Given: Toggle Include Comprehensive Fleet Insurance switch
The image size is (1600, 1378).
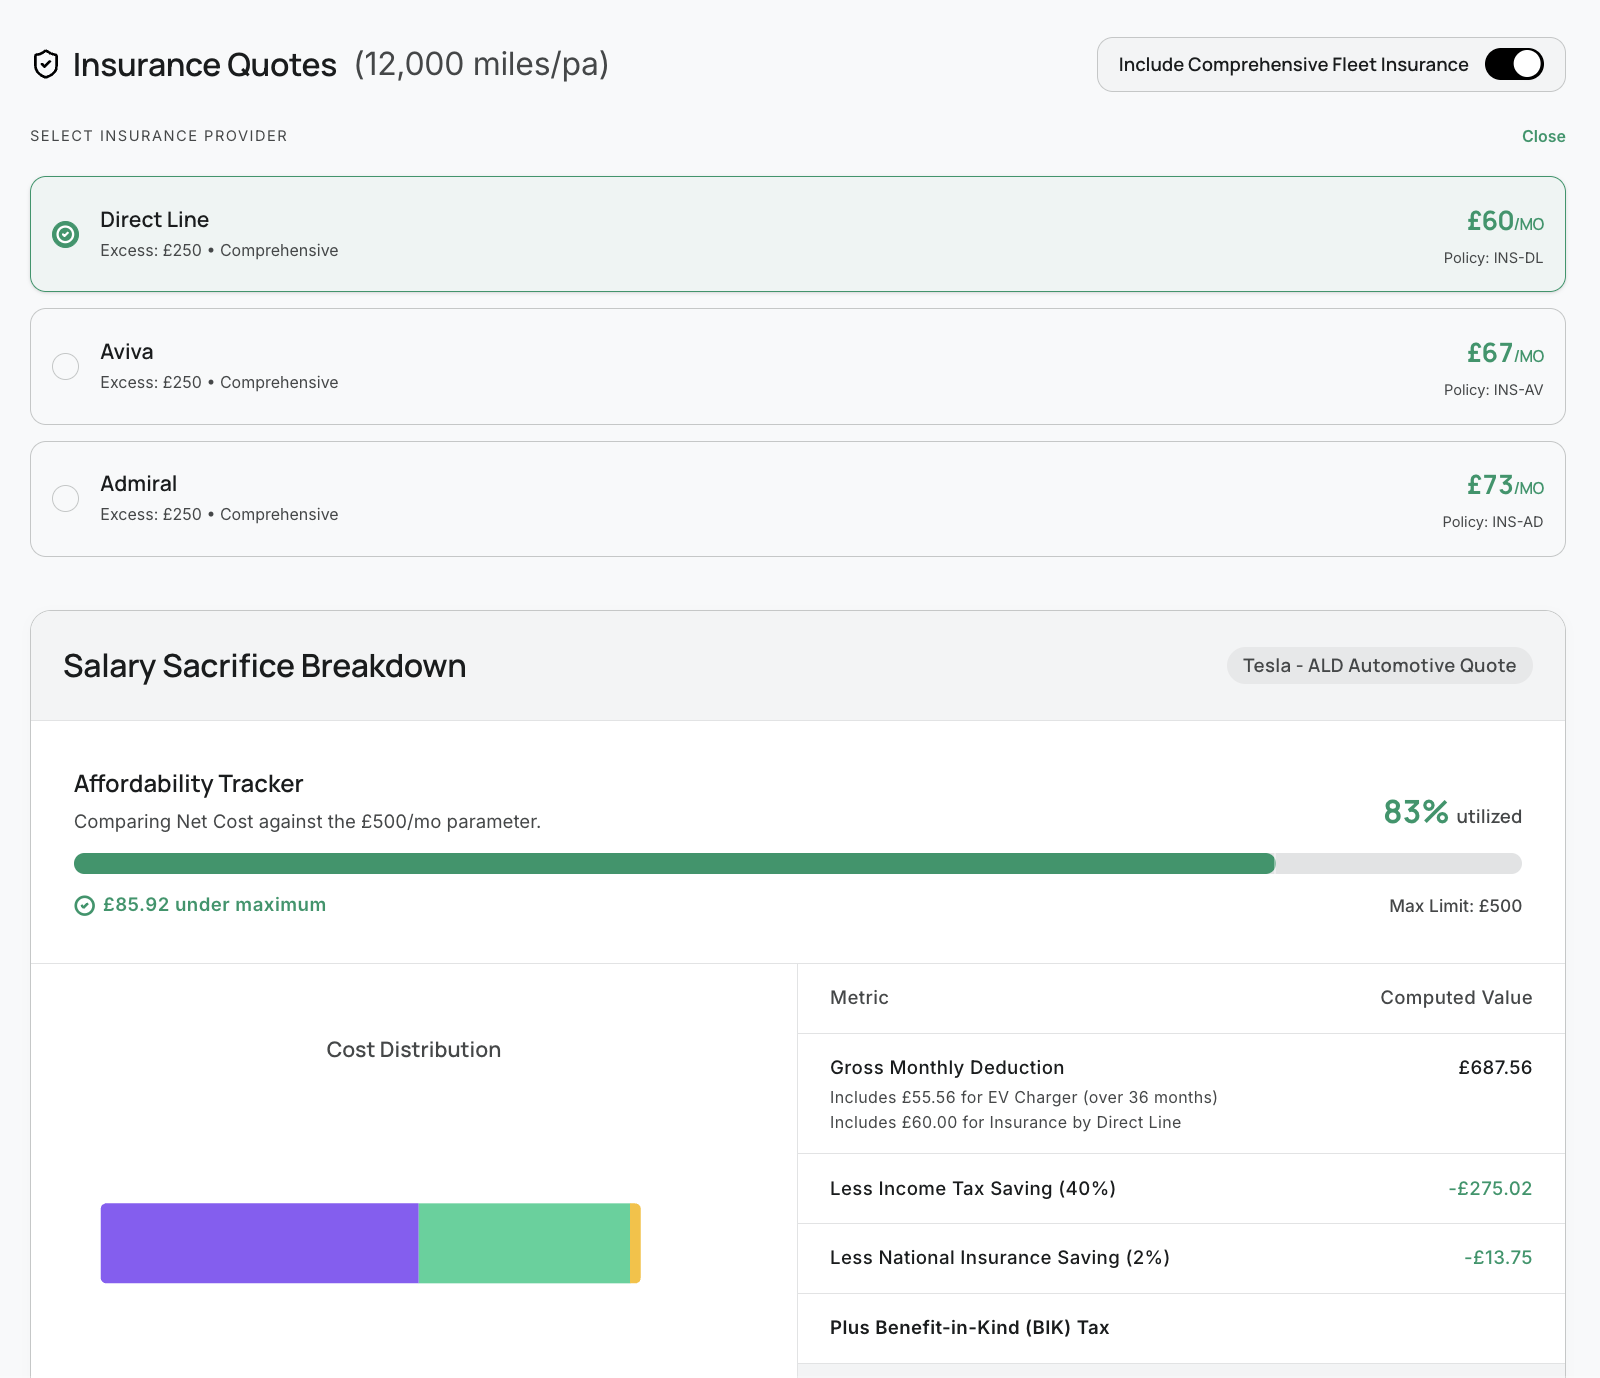Looking at the screenshot, I should (x=1514, y=65).
